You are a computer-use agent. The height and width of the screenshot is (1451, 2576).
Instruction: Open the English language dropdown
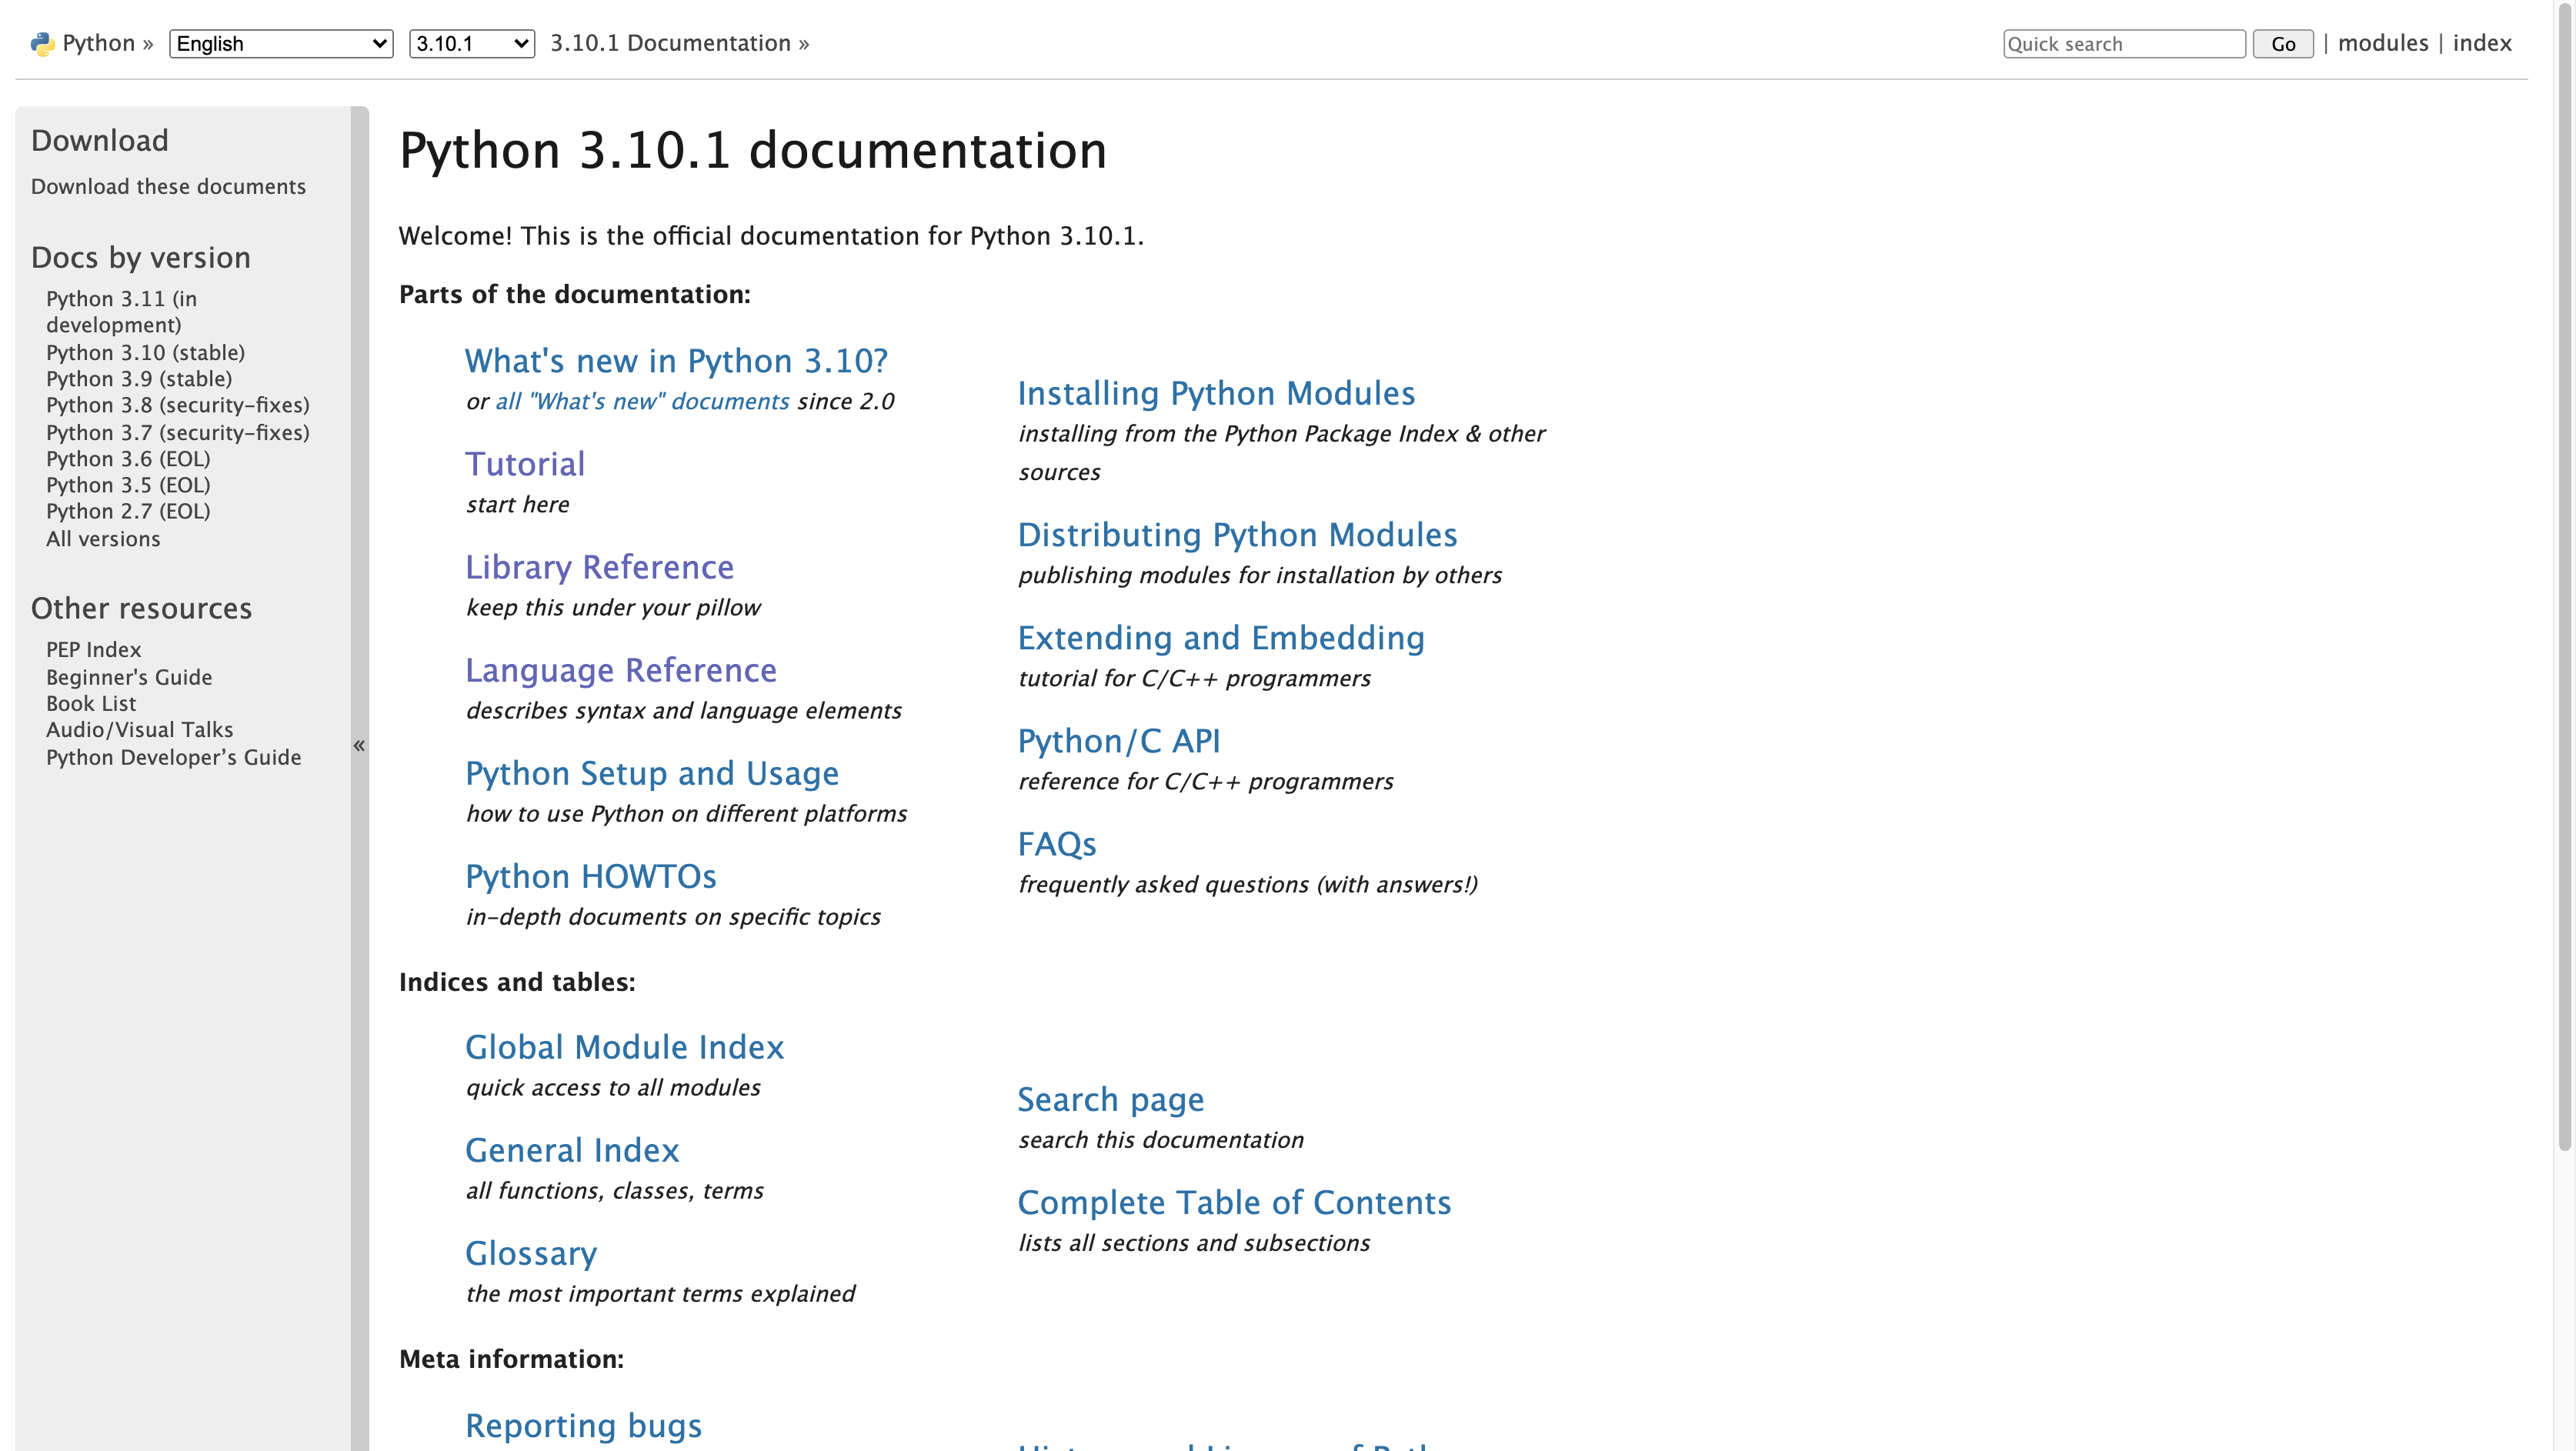[x=281, y=44]
